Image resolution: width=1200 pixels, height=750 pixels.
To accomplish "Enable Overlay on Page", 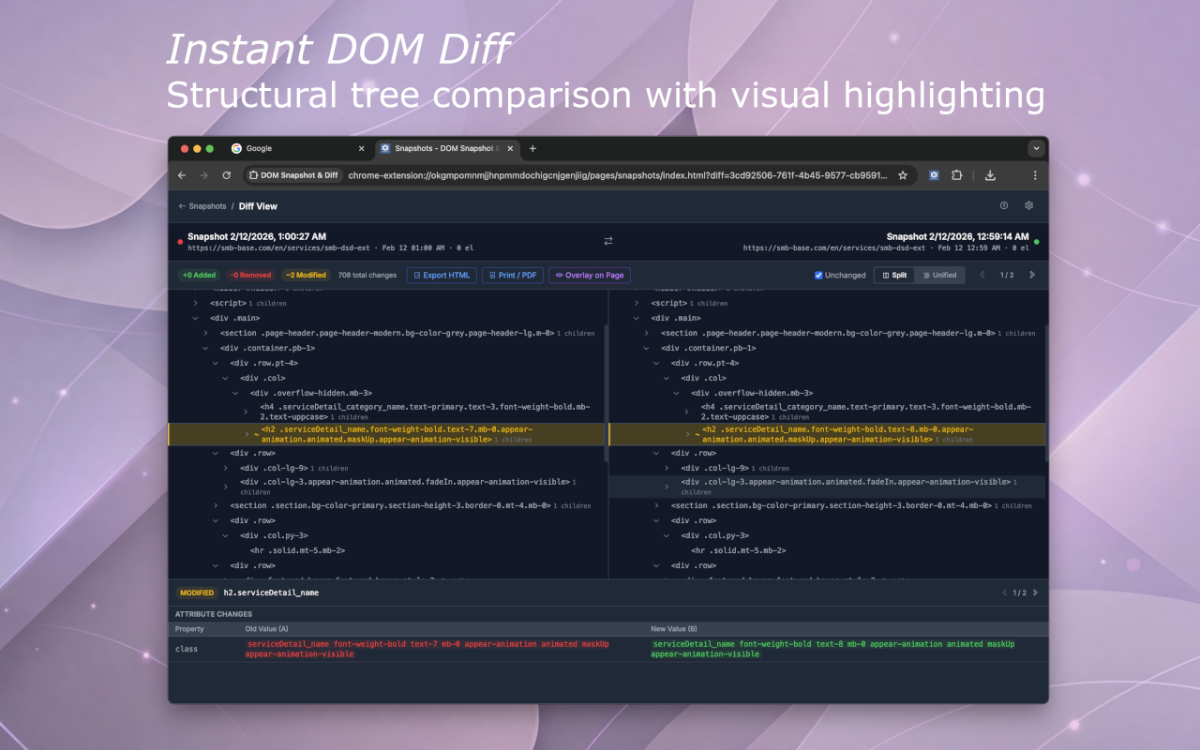I will click(x=591, y=275).
